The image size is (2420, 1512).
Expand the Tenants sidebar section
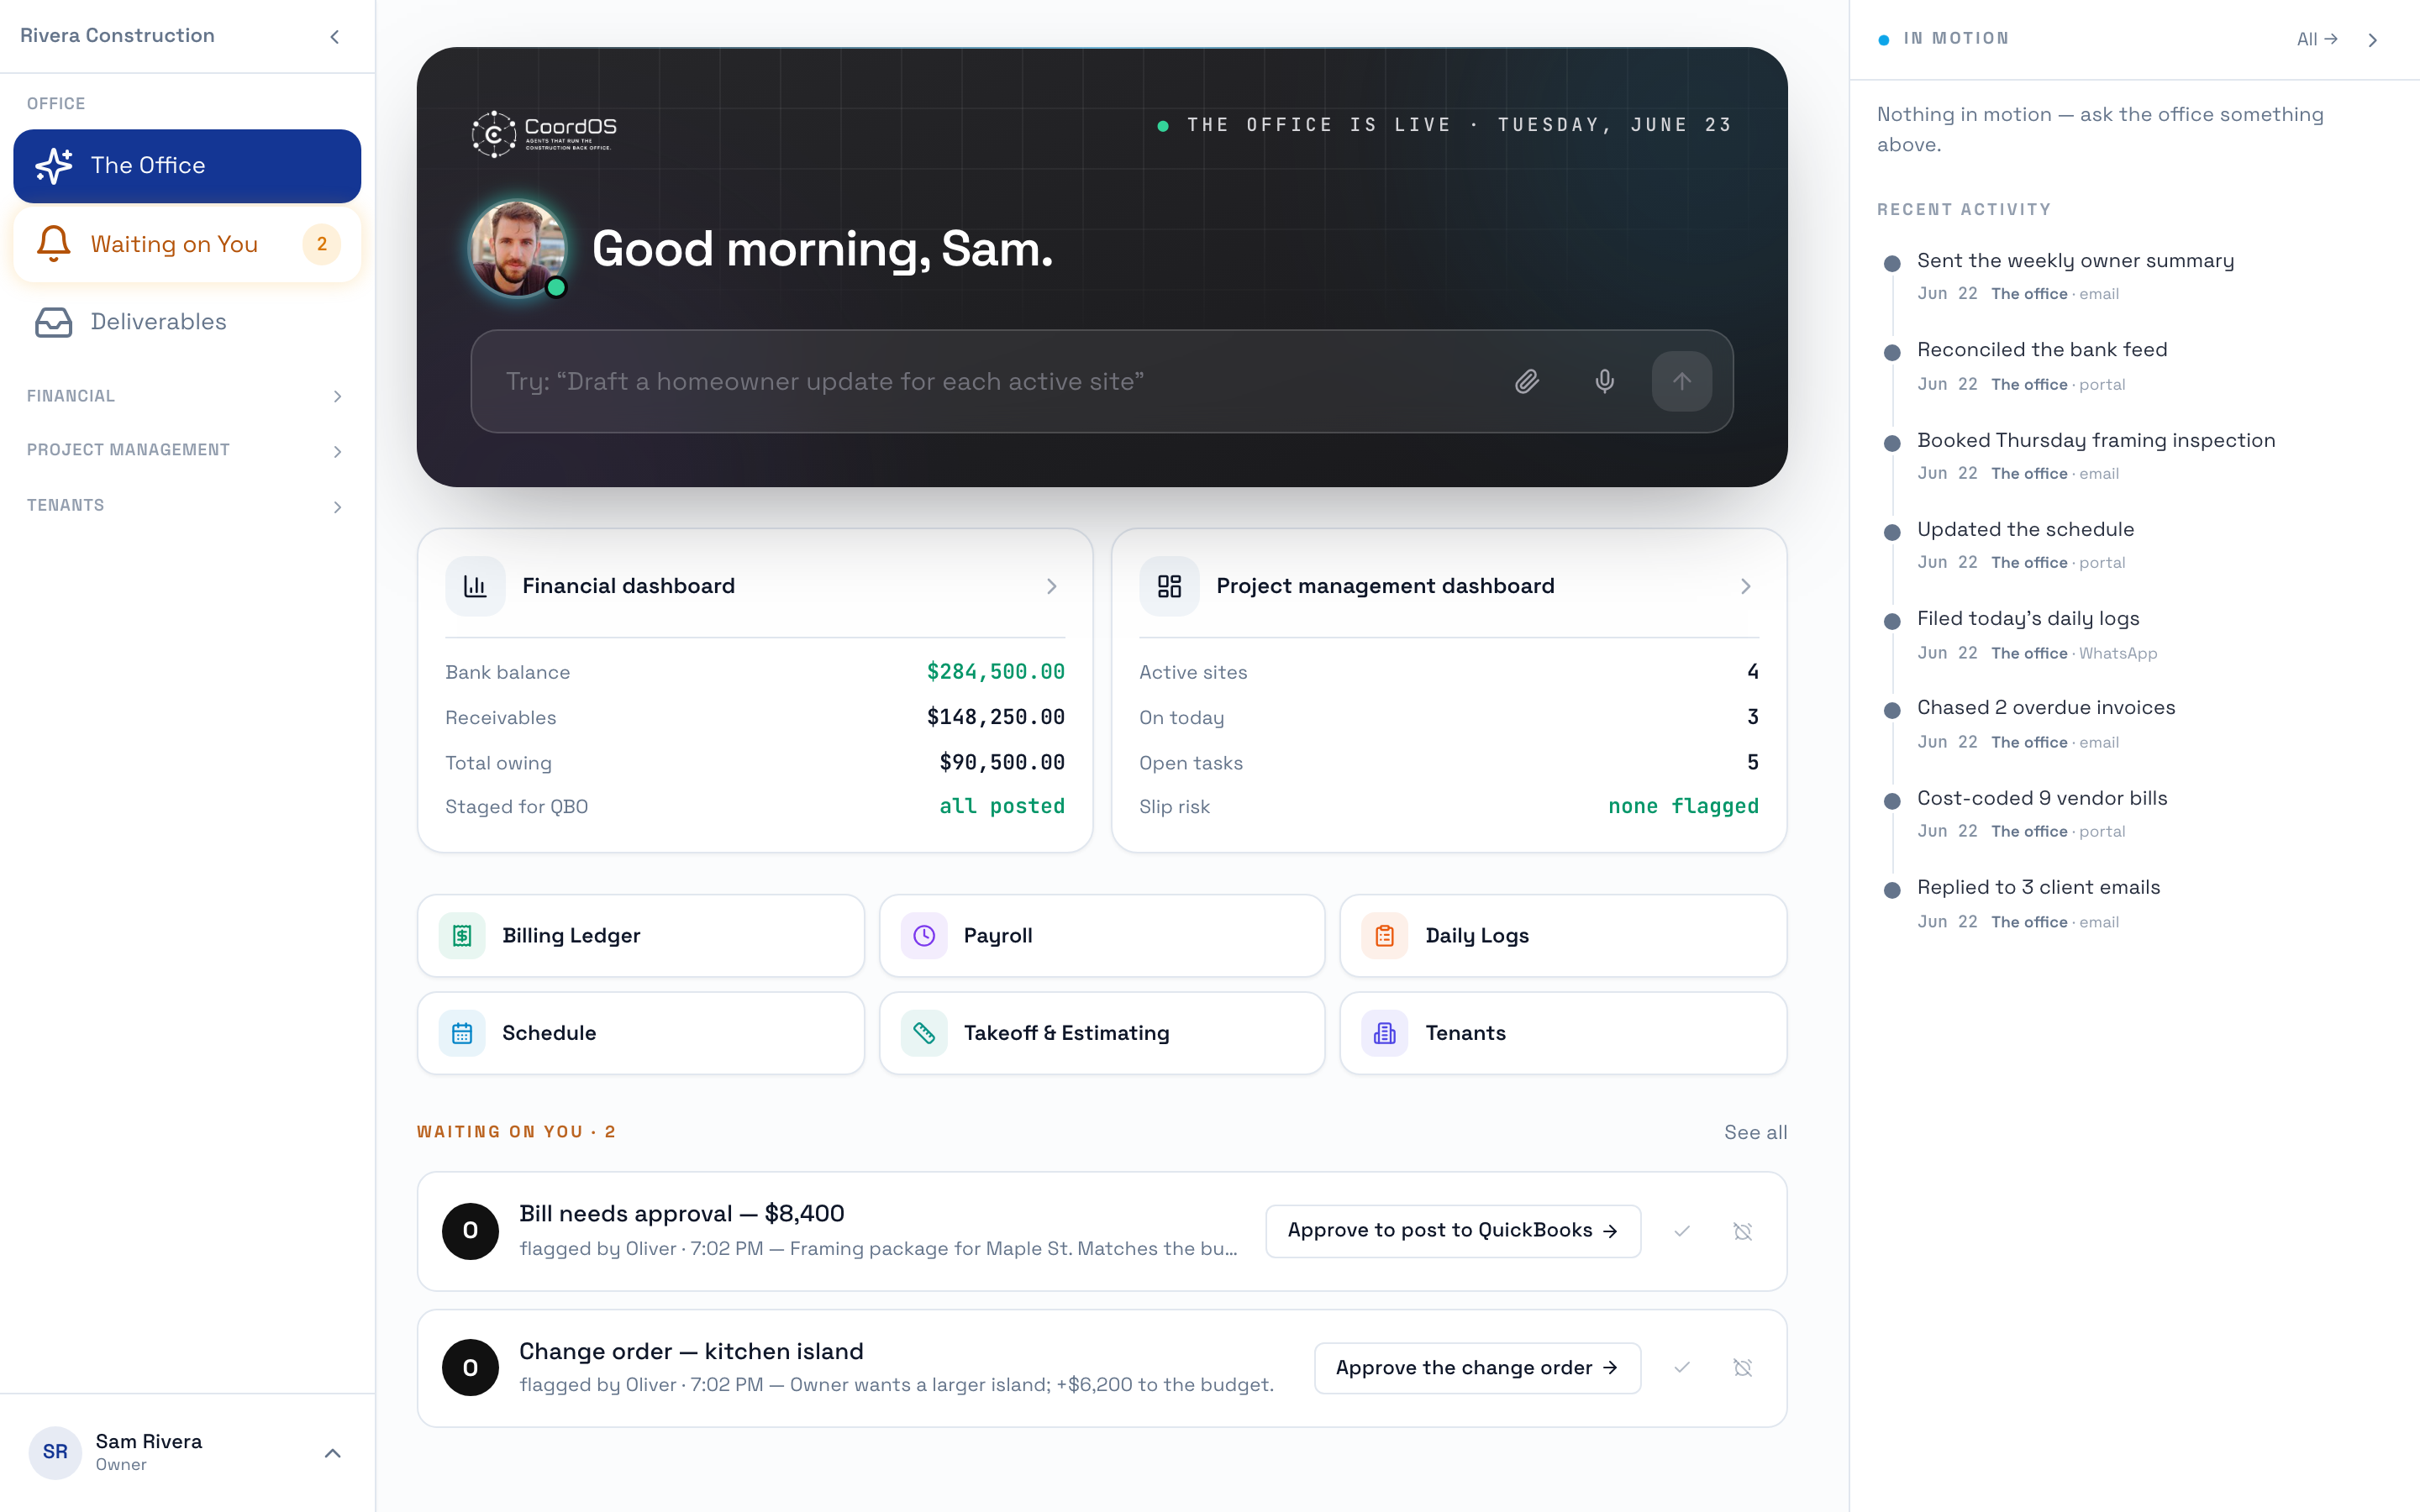tap(187, 506)
